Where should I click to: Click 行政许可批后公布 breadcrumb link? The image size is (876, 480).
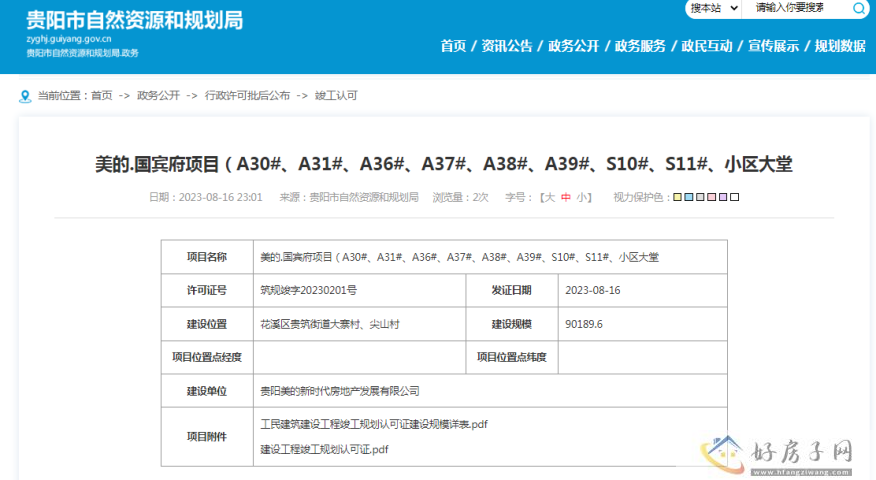[247, 96]
